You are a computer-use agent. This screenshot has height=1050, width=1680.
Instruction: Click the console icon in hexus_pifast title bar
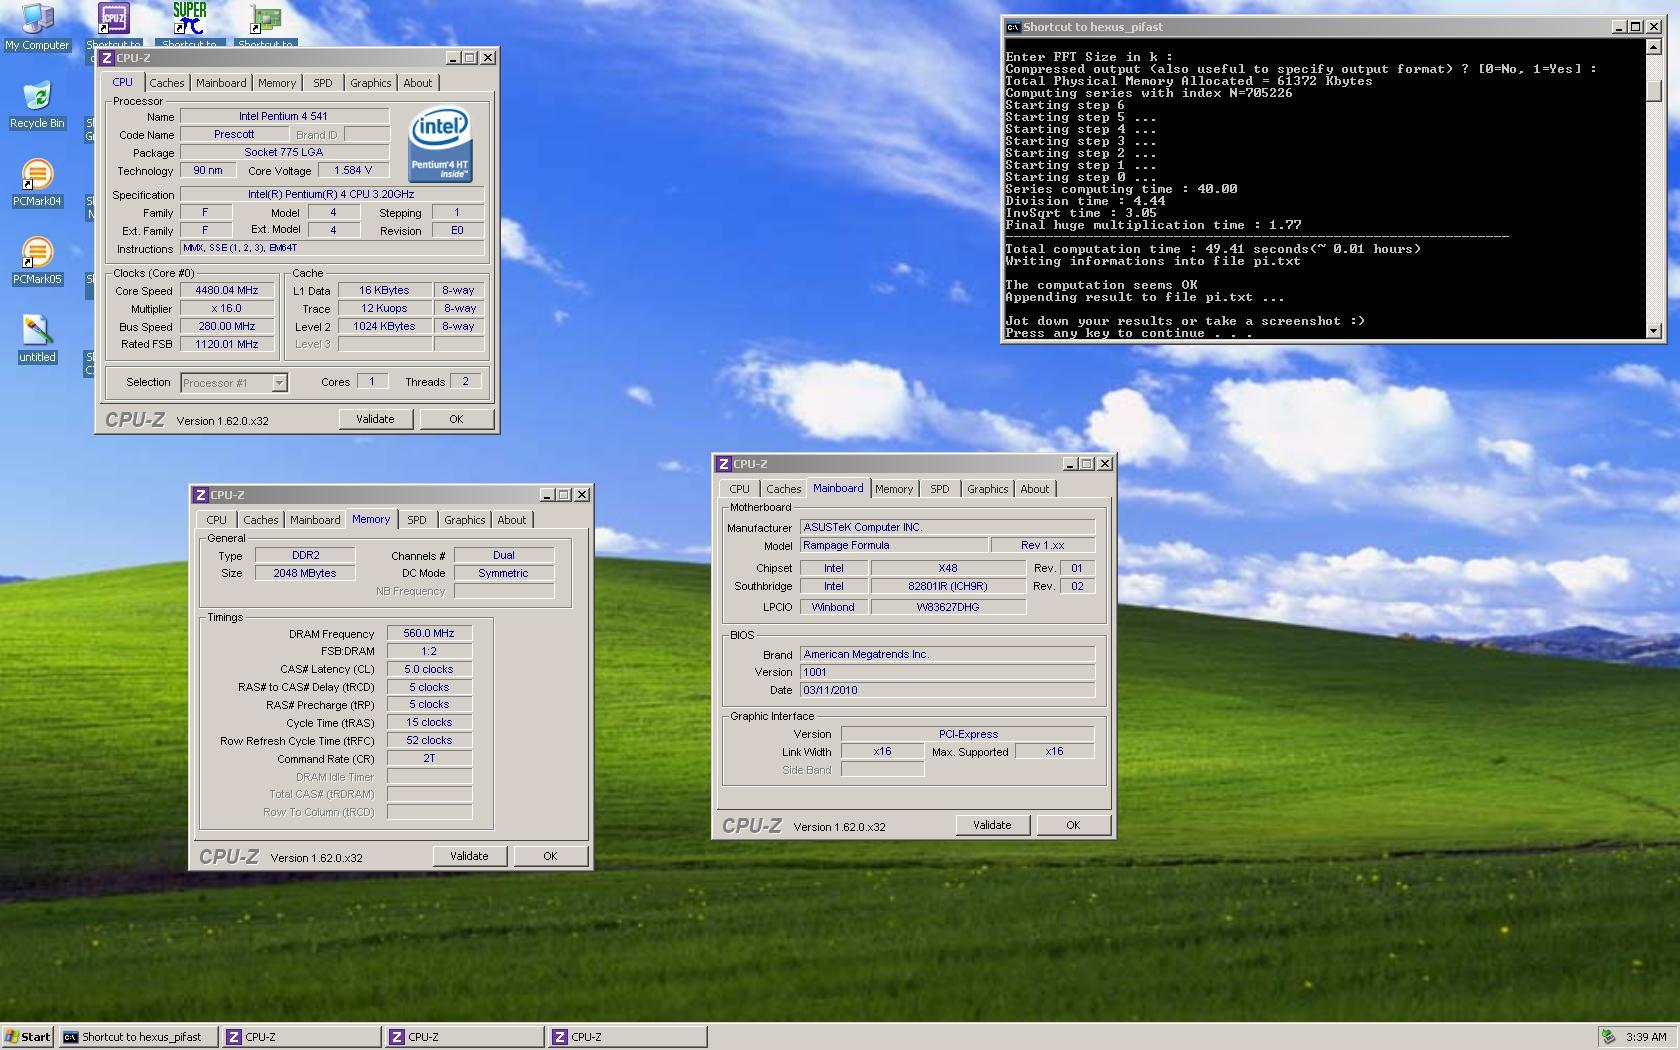pos(1013,27)
